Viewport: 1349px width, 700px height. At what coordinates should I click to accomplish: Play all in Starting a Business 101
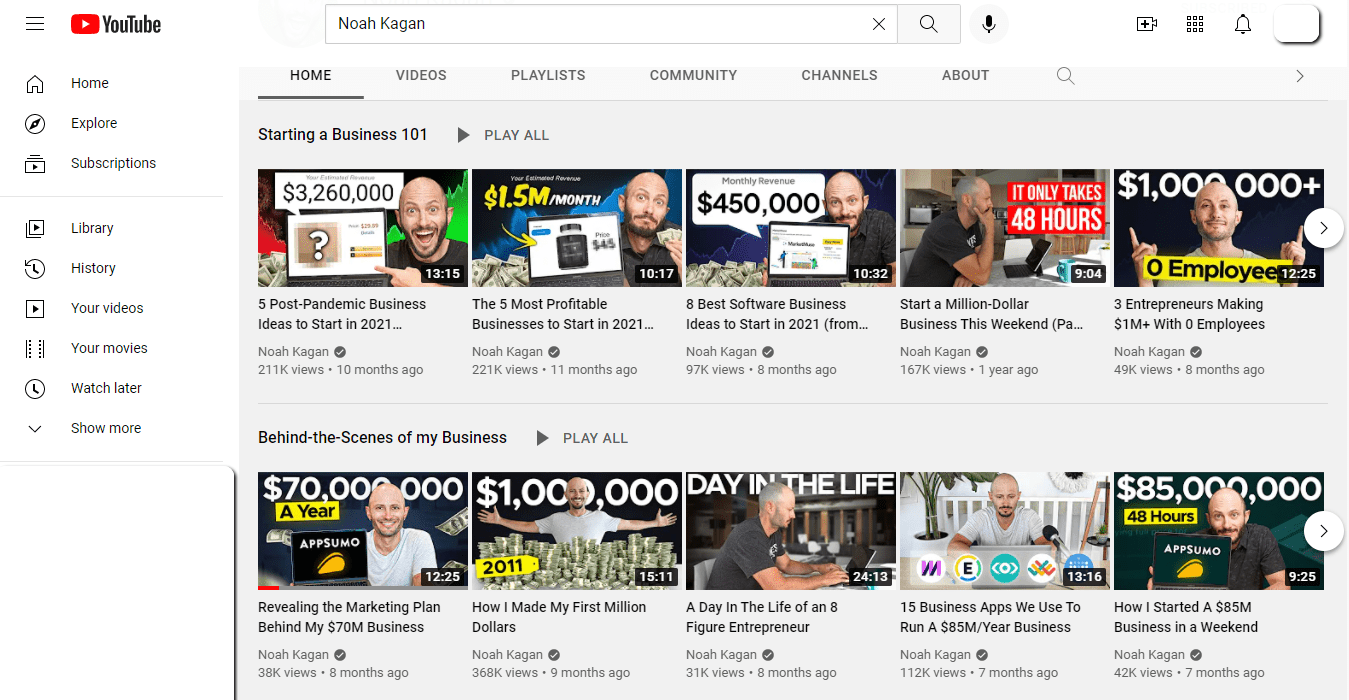point(504,135)
